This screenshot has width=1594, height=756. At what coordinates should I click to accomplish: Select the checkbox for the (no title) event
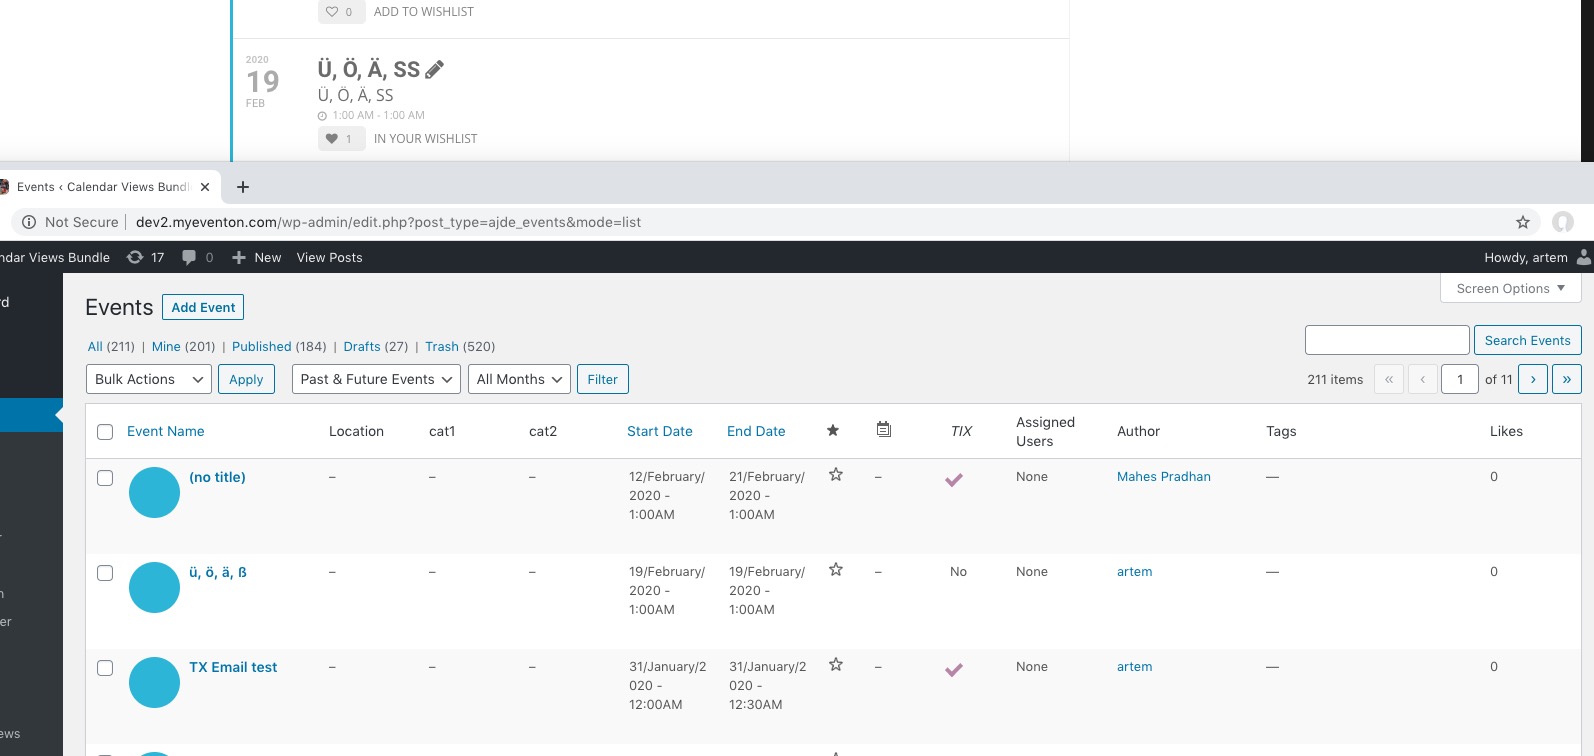tap(105, 478)
